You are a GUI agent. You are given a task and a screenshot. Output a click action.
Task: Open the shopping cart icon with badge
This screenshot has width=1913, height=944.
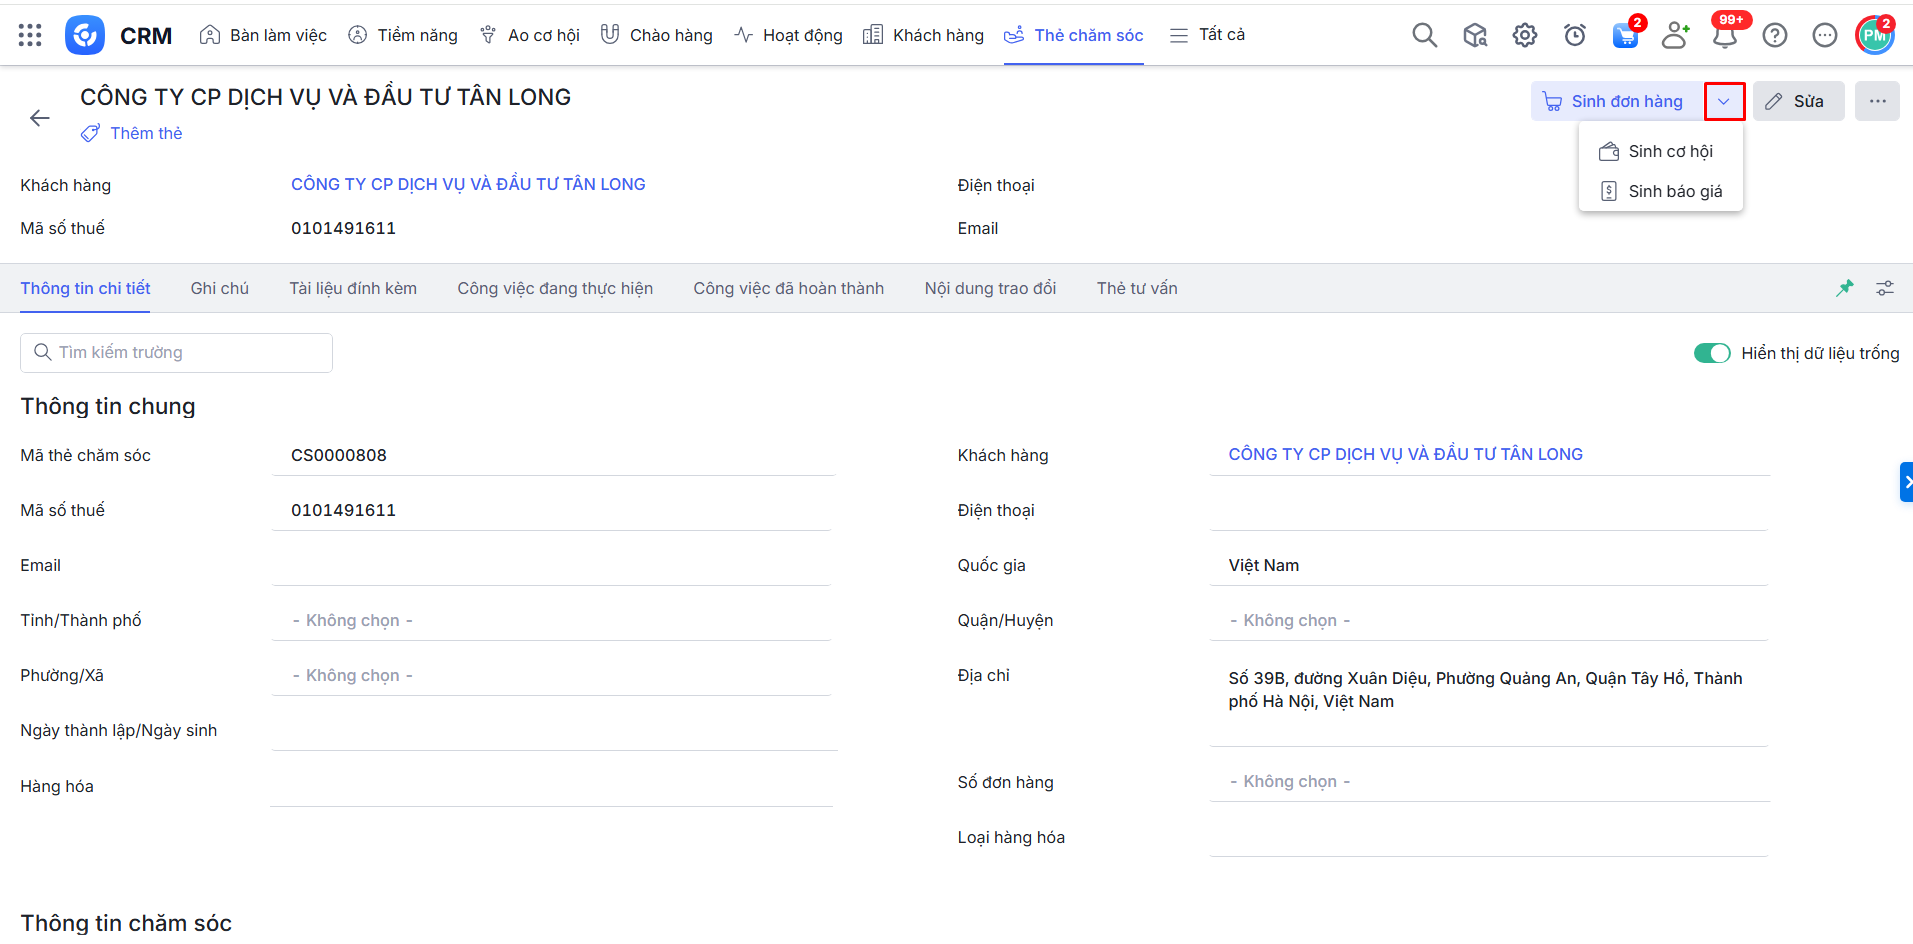tap(1625, 36)
